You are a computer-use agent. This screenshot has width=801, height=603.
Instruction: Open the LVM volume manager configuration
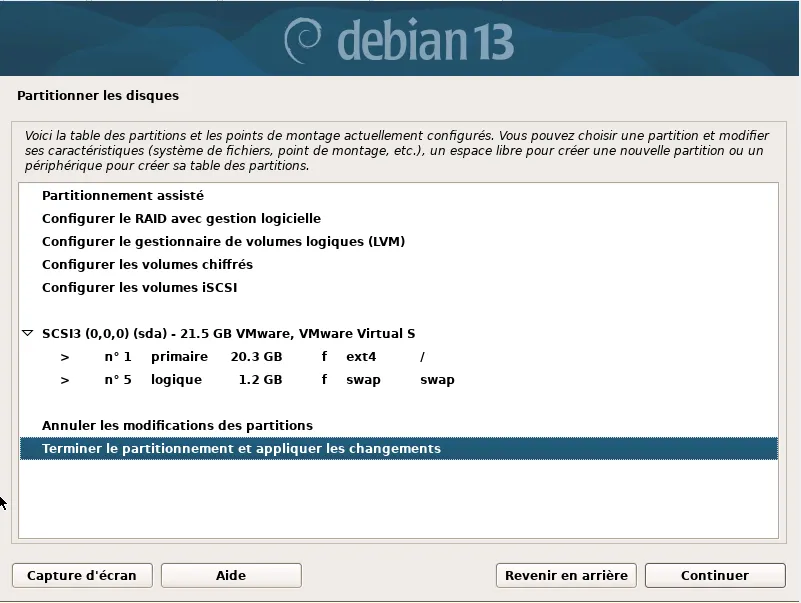tap(223, 242)
